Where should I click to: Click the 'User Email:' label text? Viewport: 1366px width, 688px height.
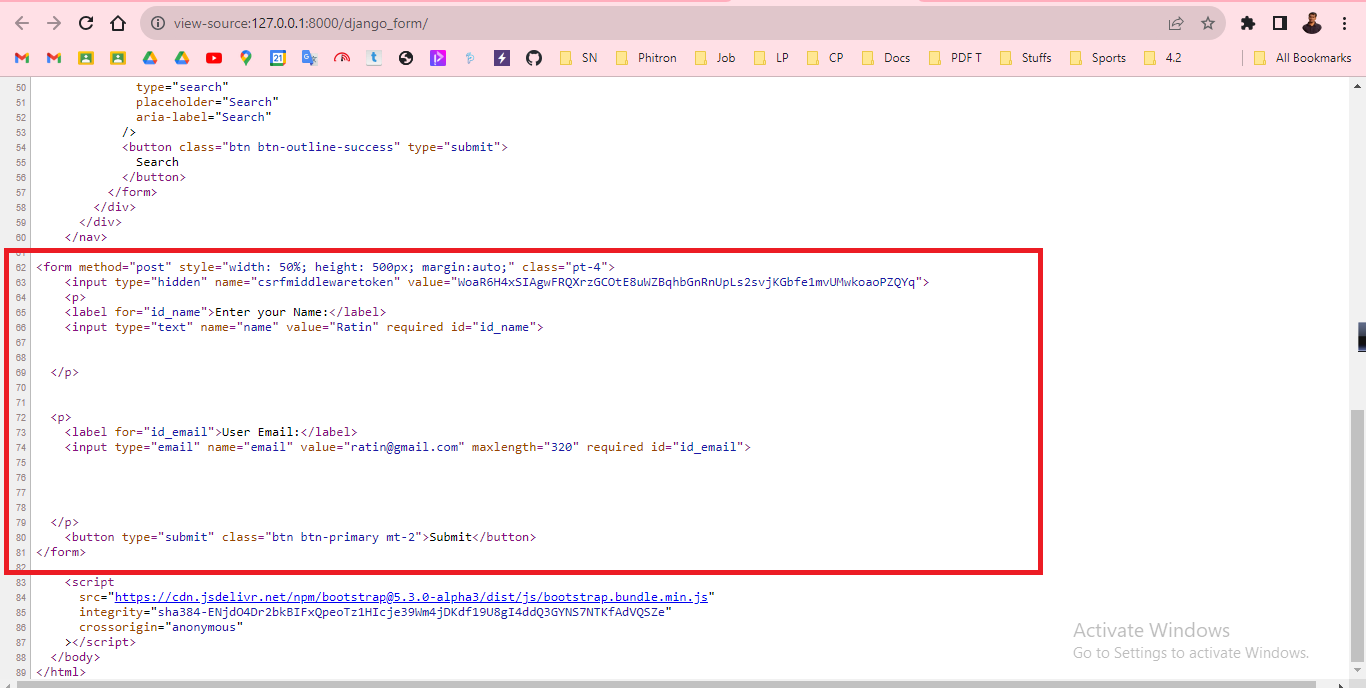coord(261,432)
